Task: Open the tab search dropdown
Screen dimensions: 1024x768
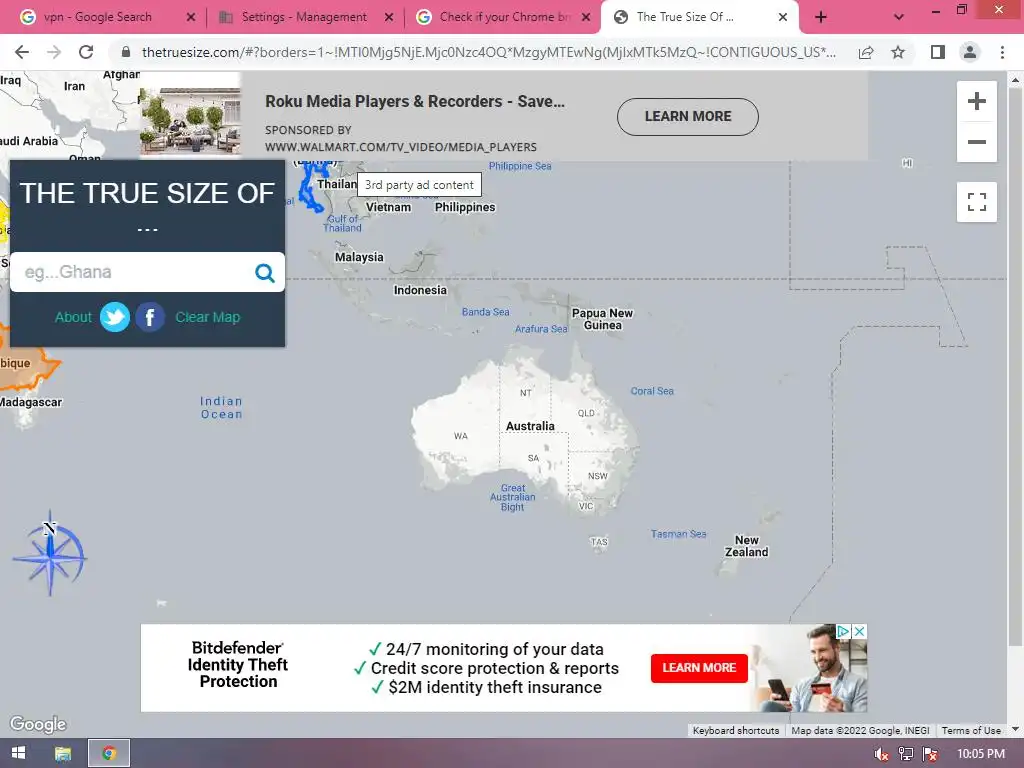Action: [899, 17]
